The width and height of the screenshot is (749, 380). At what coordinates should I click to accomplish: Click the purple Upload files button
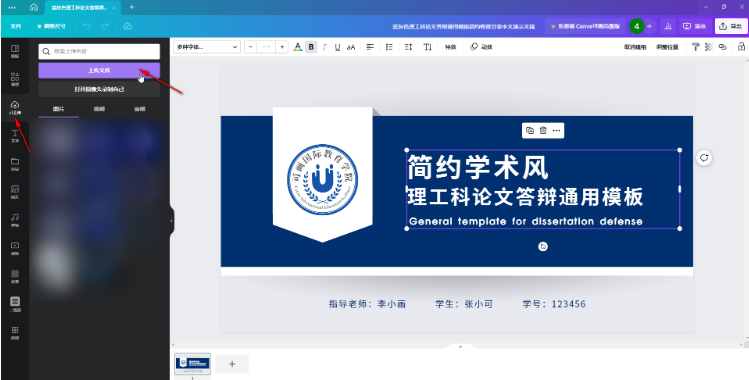point(99,70)
